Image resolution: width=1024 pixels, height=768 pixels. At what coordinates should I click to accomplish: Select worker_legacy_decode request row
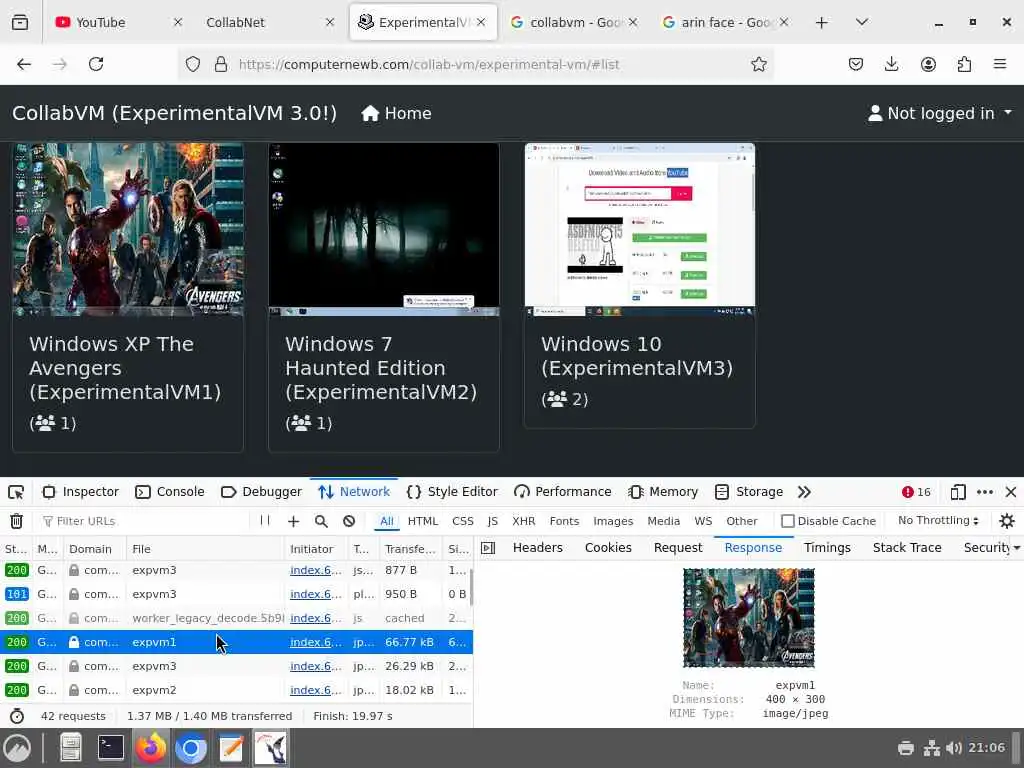[236, 618]
